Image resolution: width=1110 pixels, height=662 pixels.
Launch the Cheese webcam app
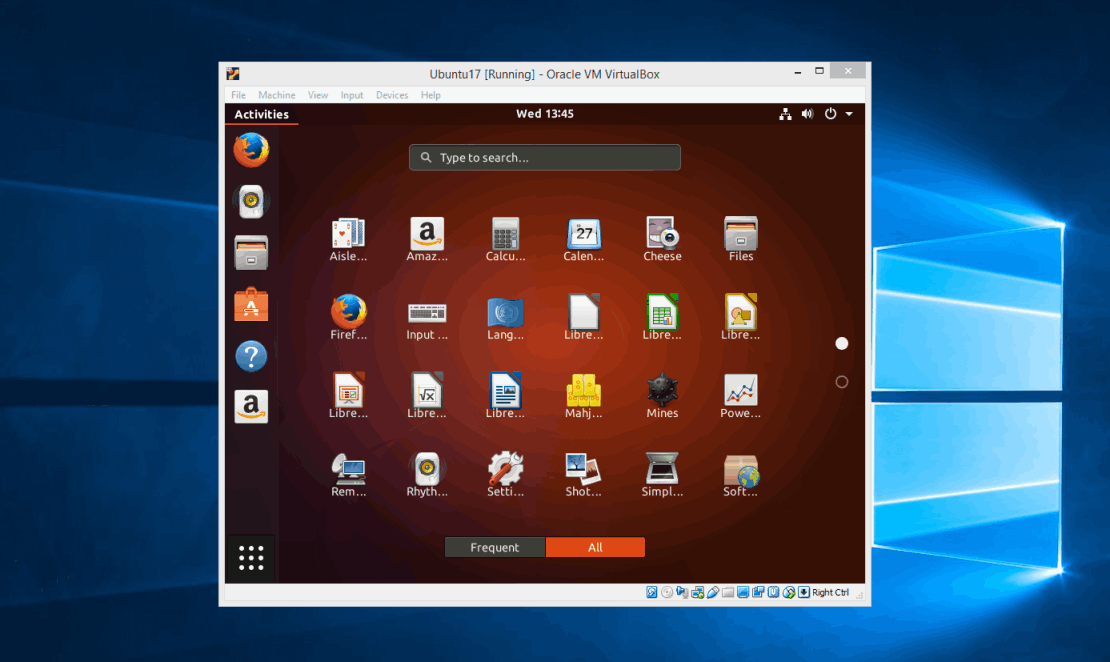pyautogui.click(x=662, y=240)
